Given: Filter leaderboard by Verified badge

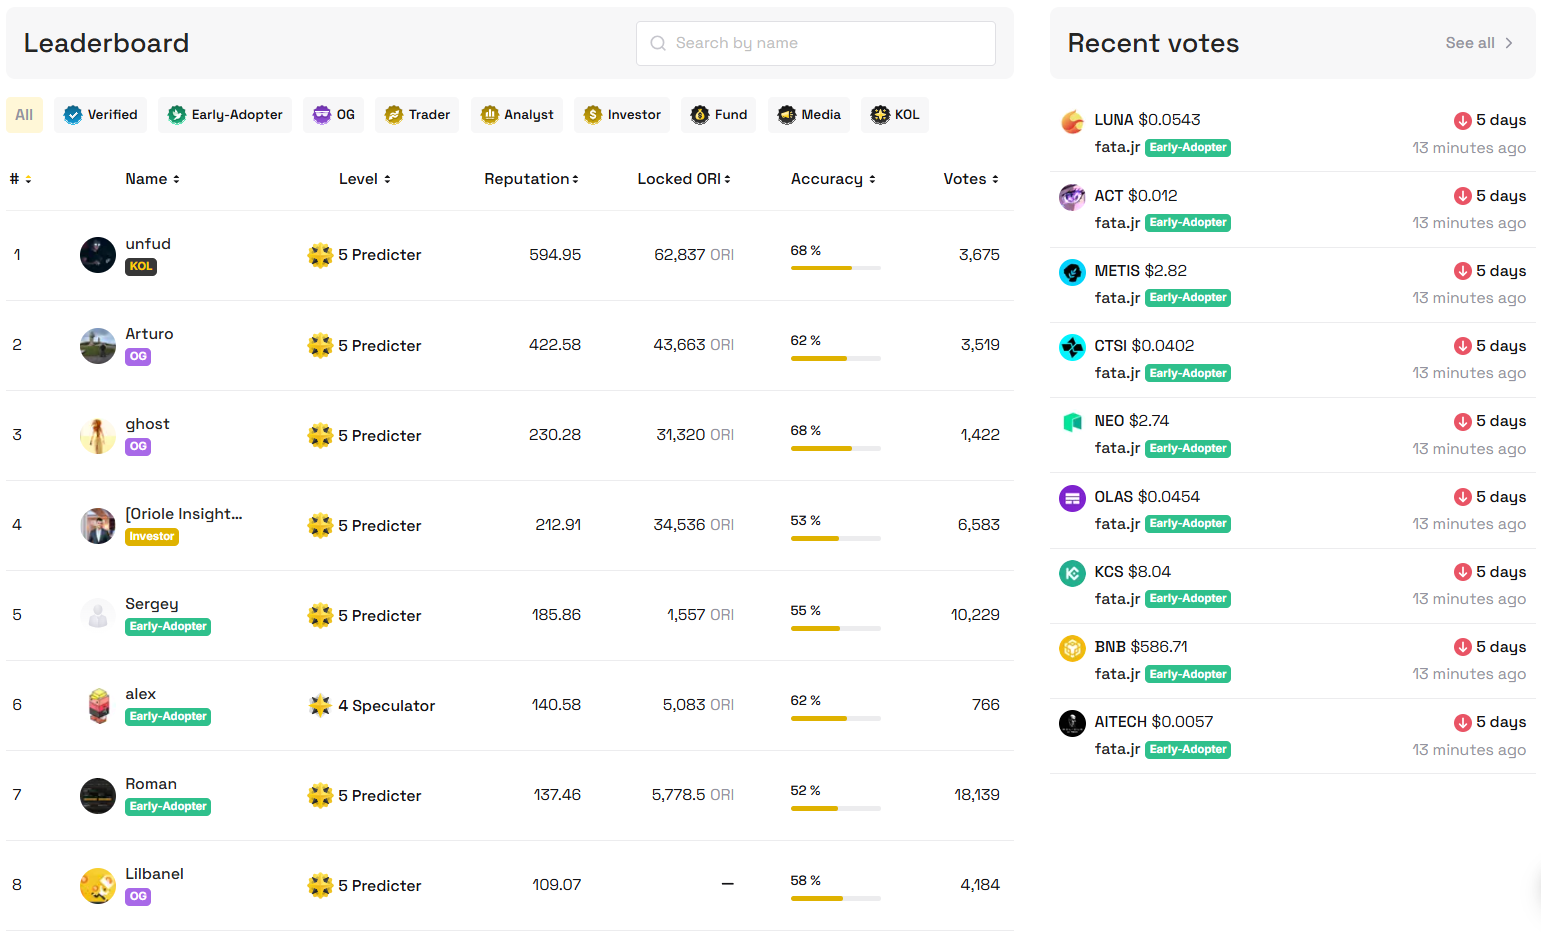Looking at the screenshot, I should pos(101,115).
